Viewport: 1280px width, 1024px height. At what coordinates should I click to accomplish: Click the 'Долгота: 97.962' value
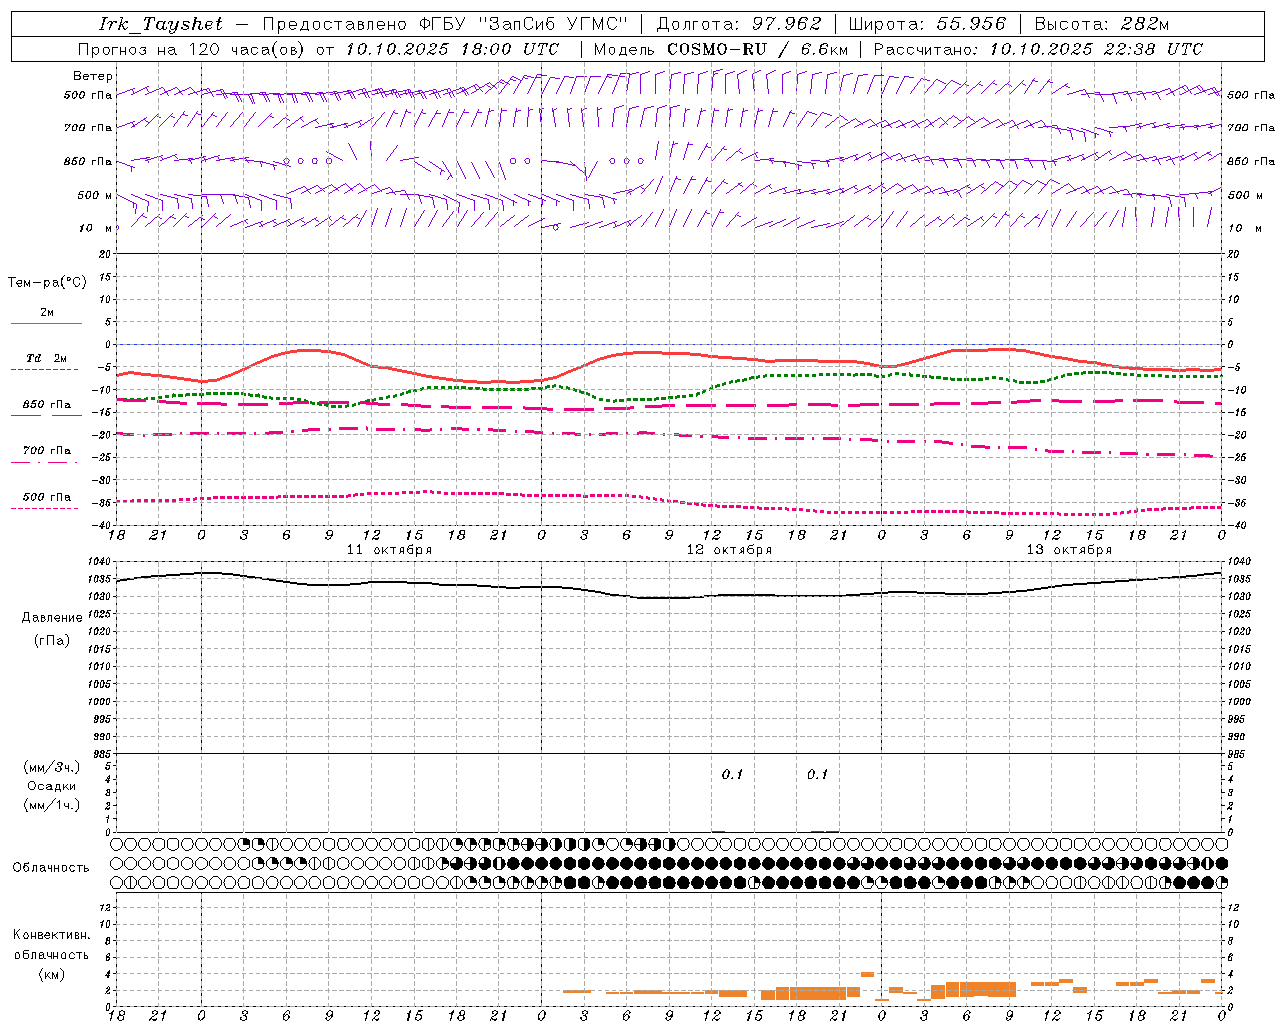738,24
